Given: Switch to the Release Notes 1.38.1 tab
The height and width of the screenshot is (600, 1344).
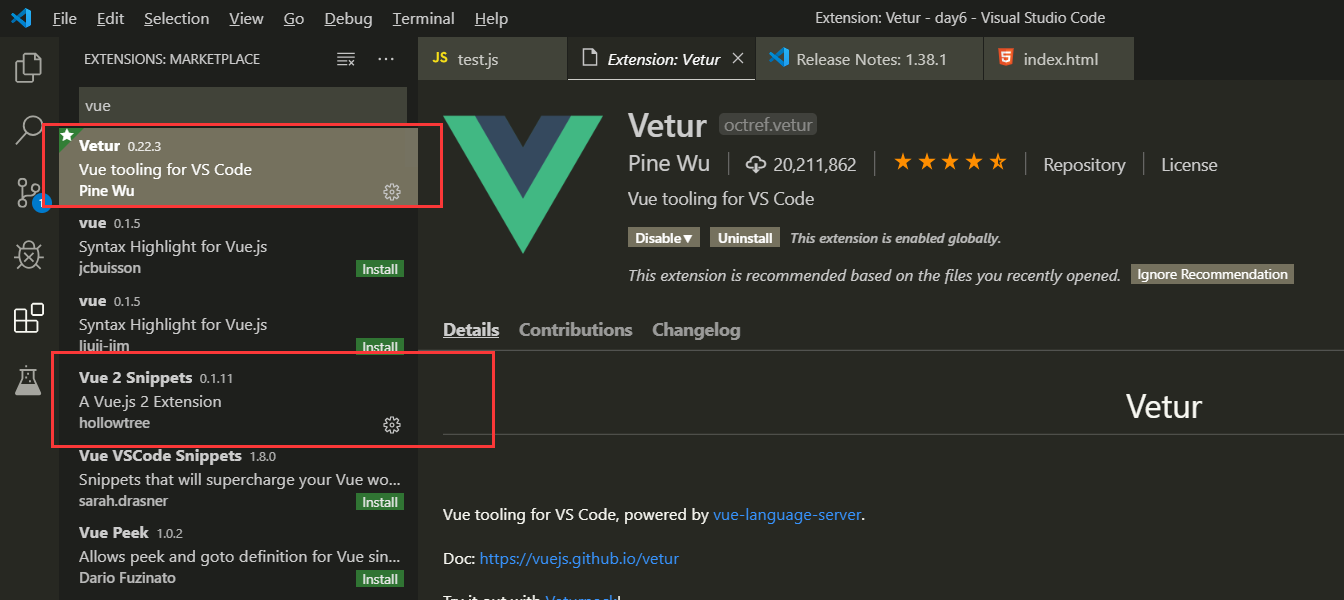Looking at the screenshot, I should pos(868,58).
